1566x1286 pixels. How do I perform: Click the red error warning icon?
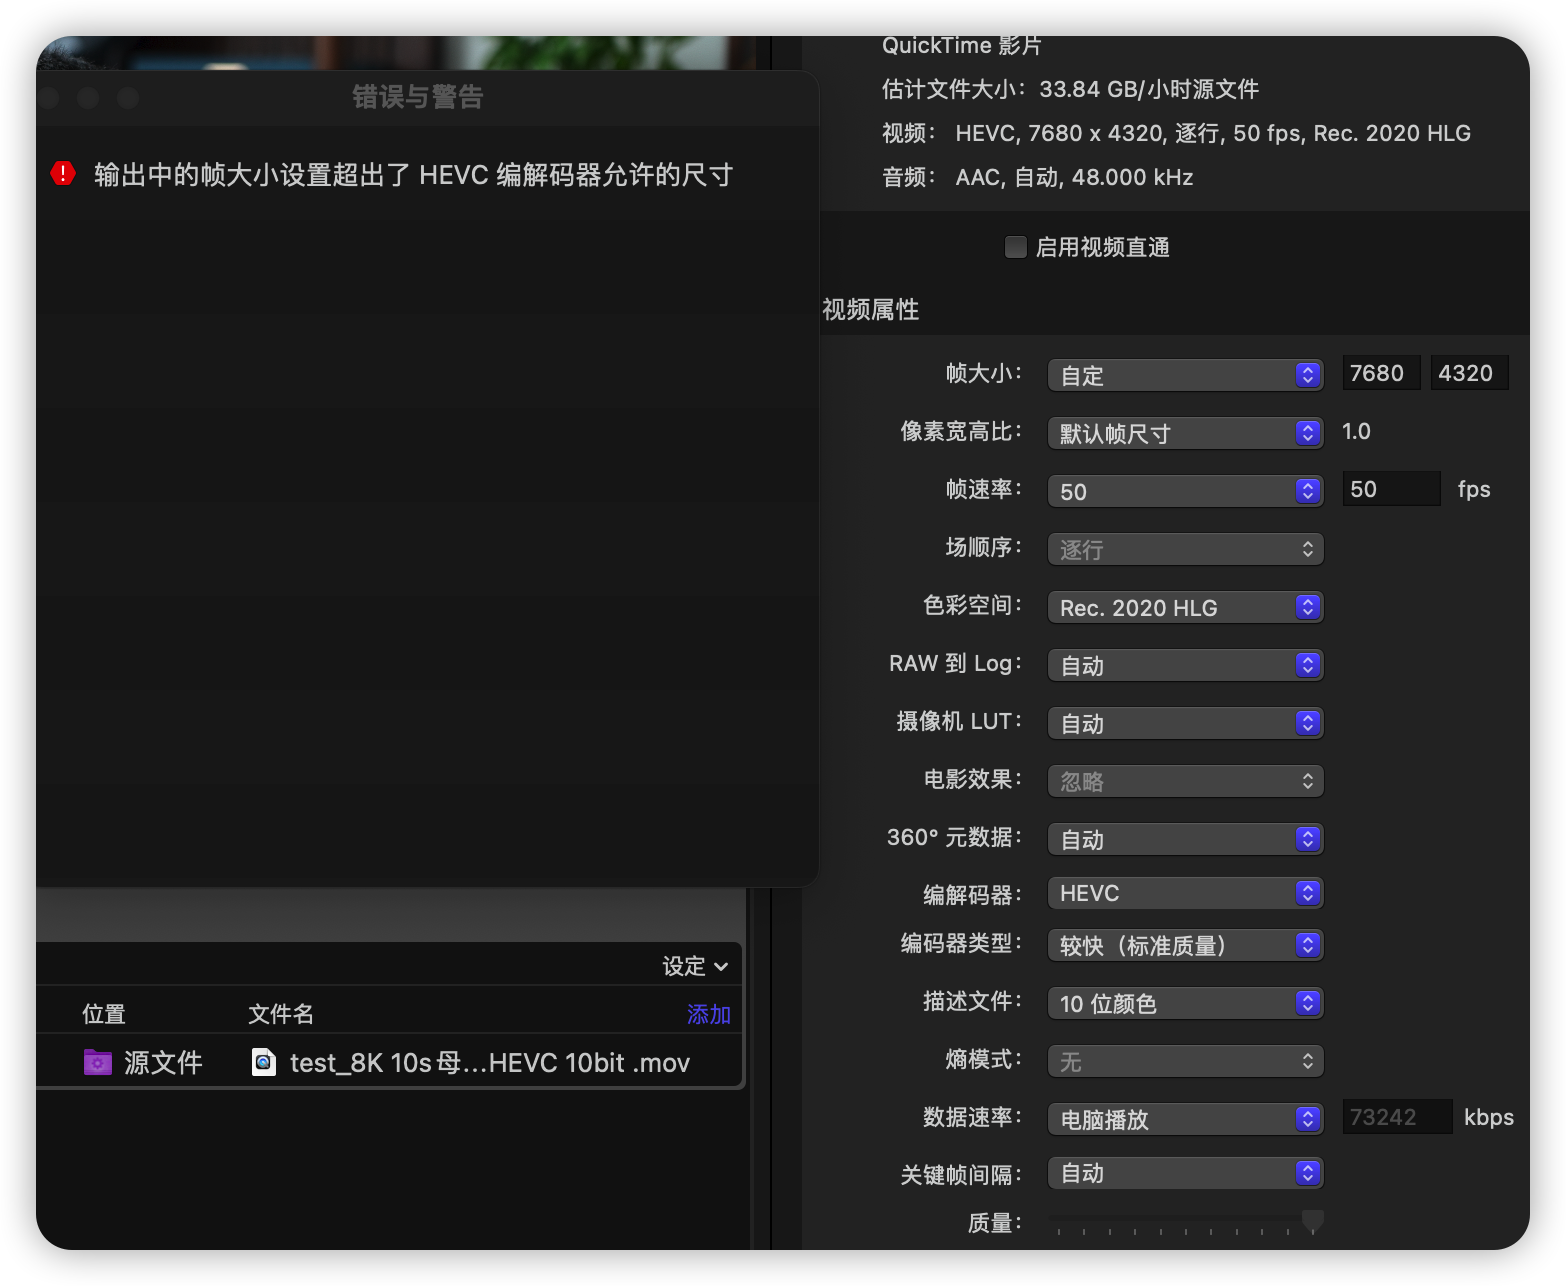(x=63, y=174)
